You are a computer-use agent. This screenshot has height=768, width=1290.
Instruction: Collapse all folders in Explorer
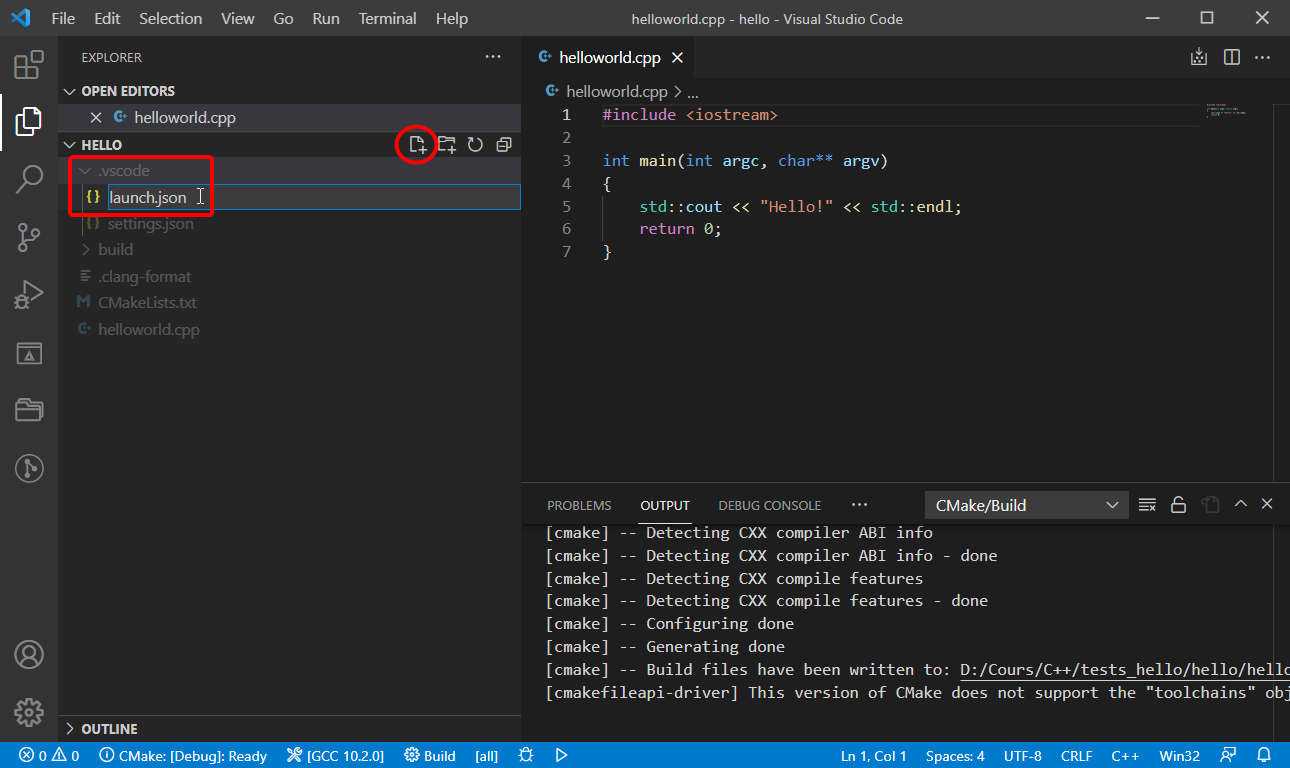click(503, 145)
